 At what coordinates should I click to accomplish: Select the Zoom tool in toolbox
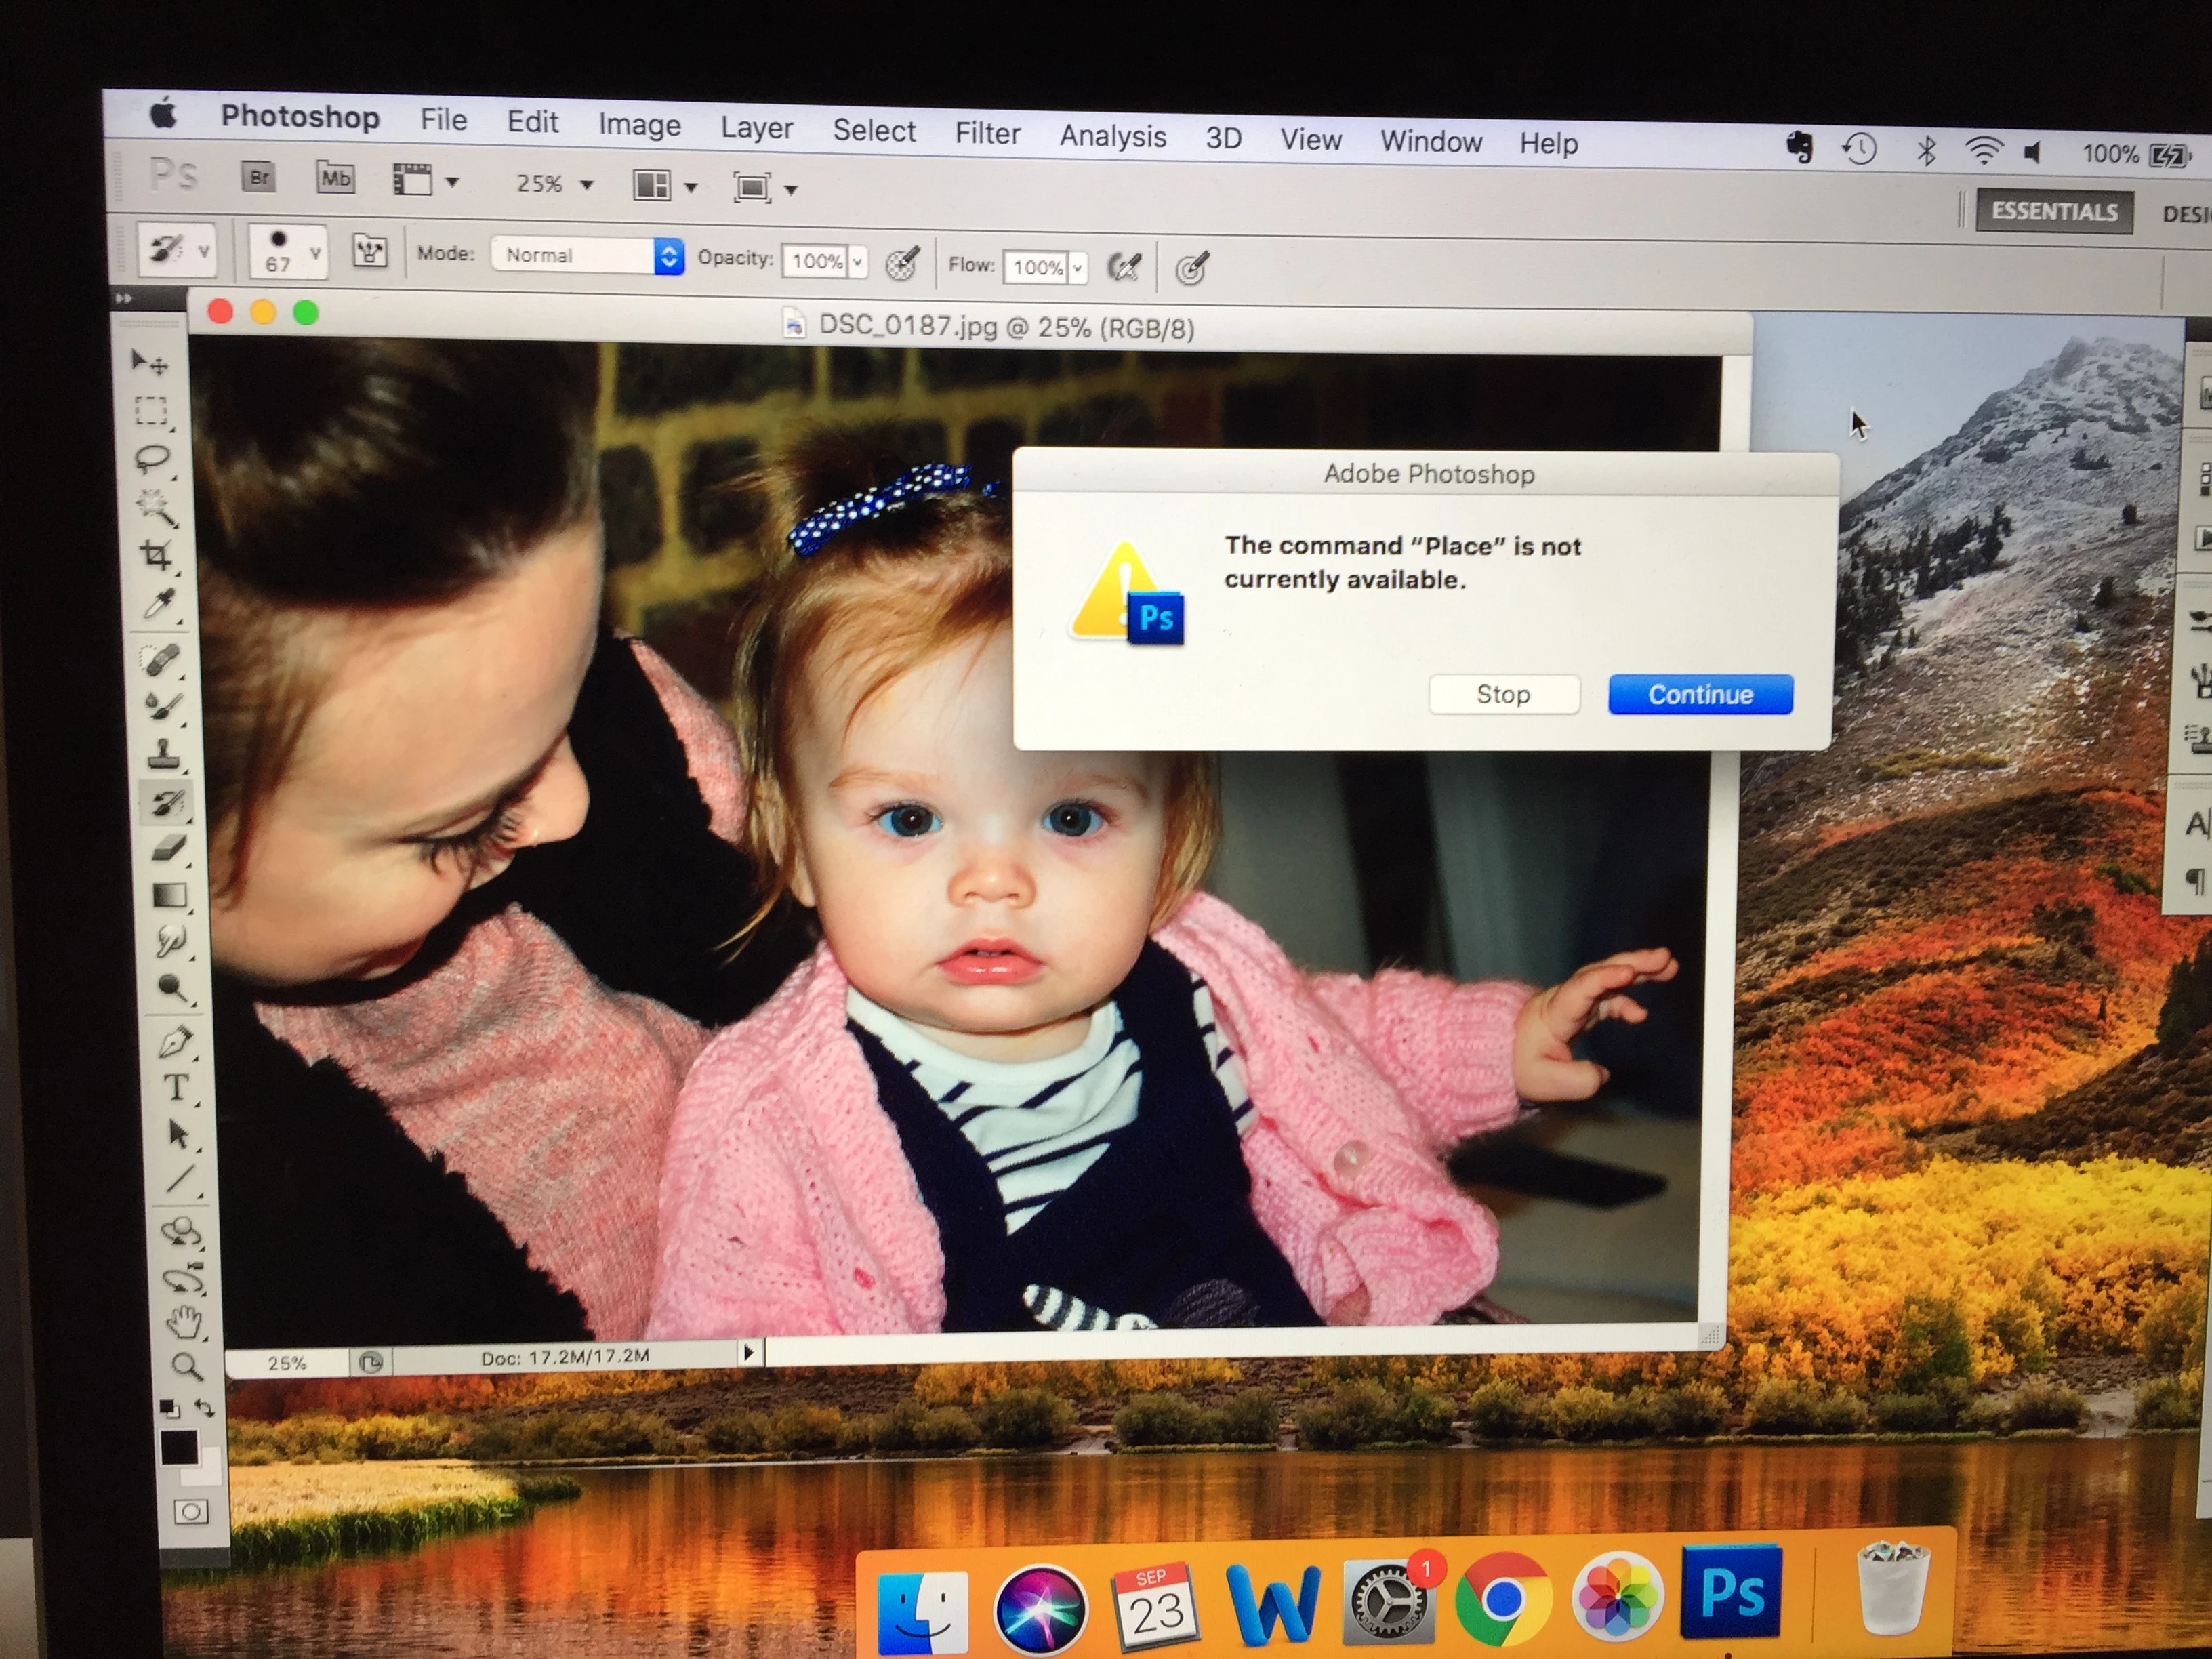coord(186,1366)
